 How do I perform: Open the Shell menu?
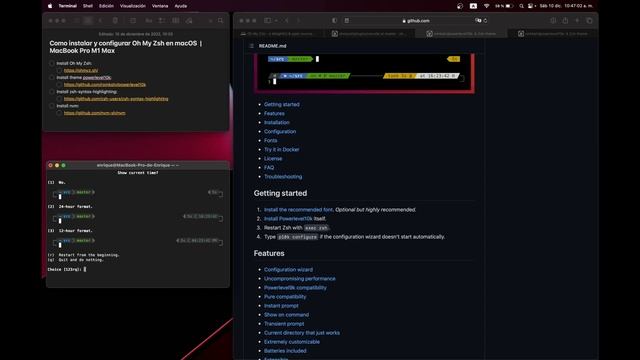coord(88,6)
